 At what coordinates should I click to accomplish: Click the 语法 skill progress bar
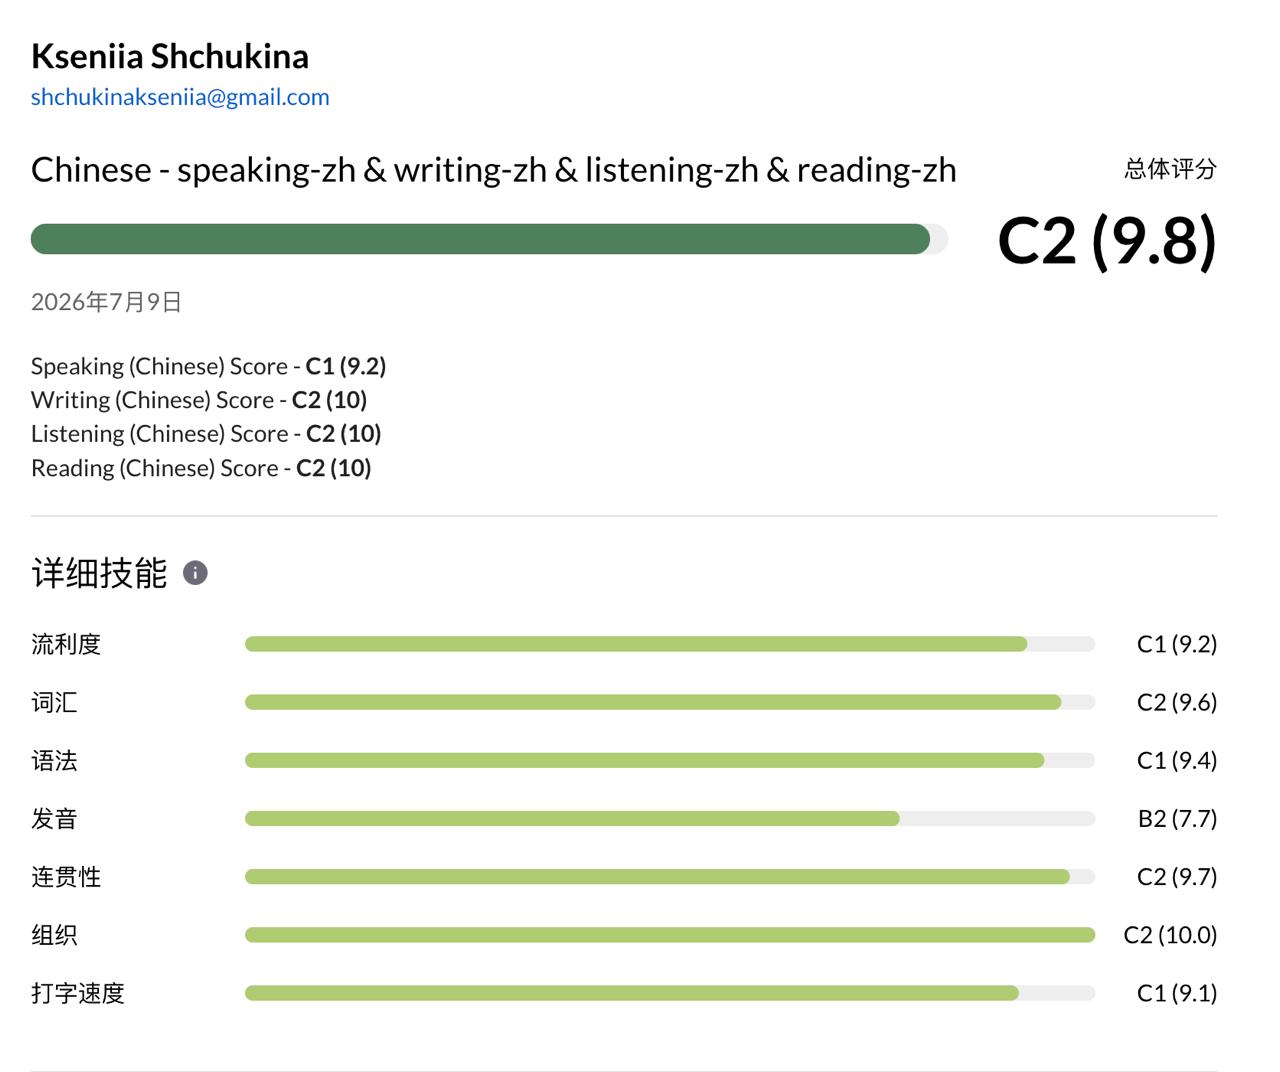[670, 761]
